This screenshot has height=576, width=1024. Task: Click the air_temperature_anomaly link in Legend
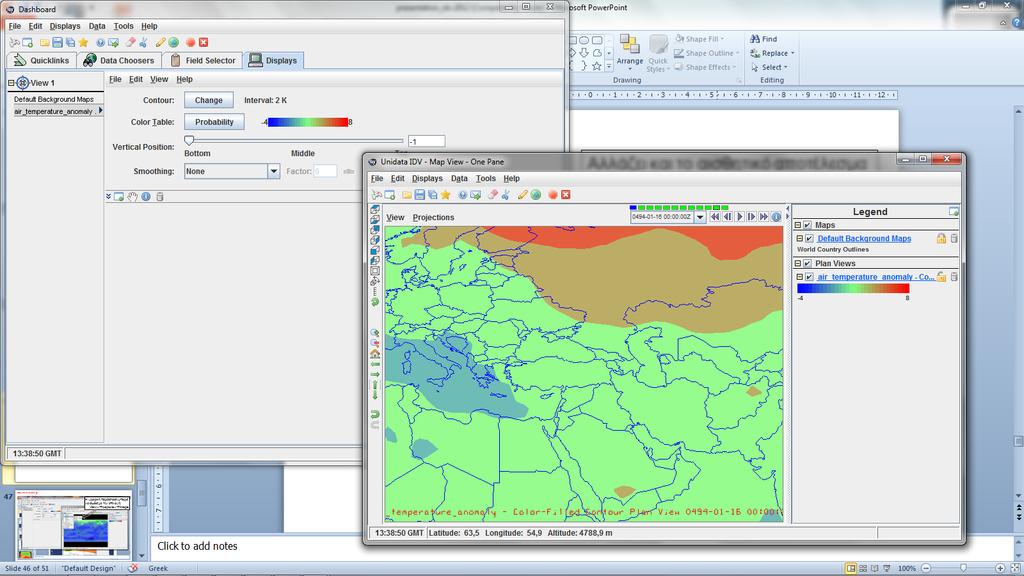coord(876,277)
